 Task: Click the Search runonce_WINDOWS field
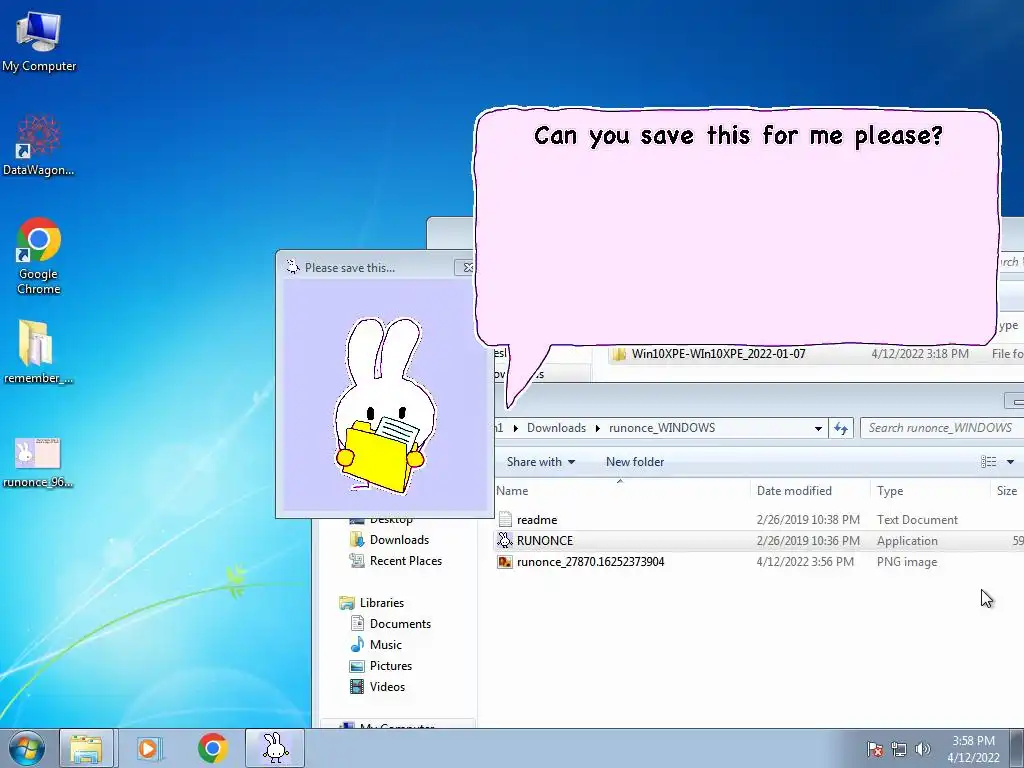tap(942, 428)
